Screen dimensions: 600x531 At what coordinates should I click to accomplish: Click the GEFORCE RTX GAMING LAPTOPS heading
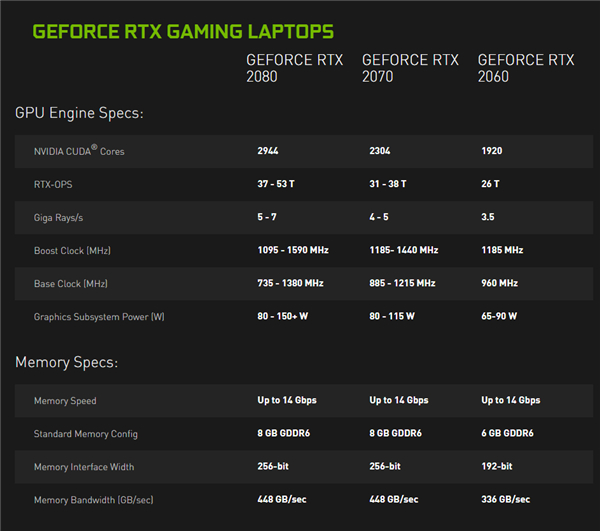[183, 32]
